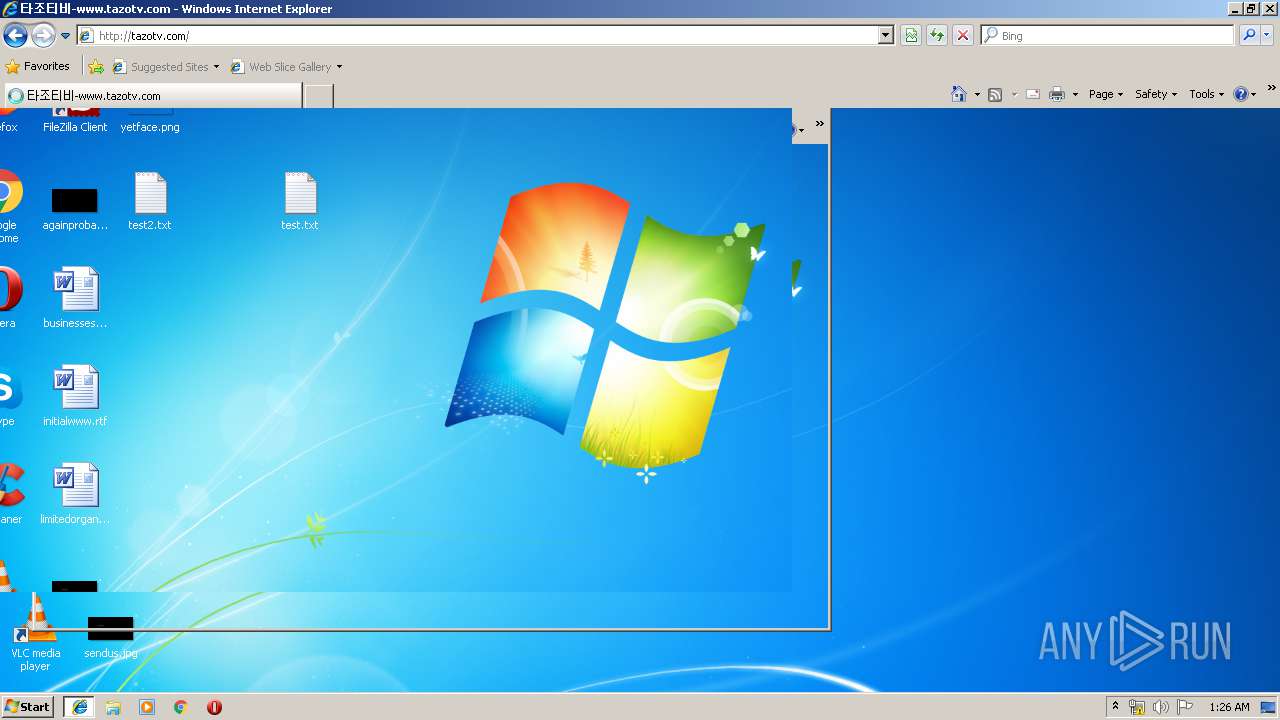Click the Help question mark icon
The image size is (1280, 720).
pos(1241,94)
